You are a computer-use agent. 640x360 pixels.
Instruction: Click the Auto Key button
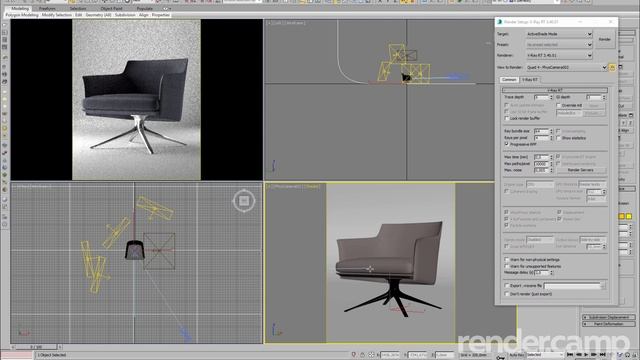pos(516,355)
